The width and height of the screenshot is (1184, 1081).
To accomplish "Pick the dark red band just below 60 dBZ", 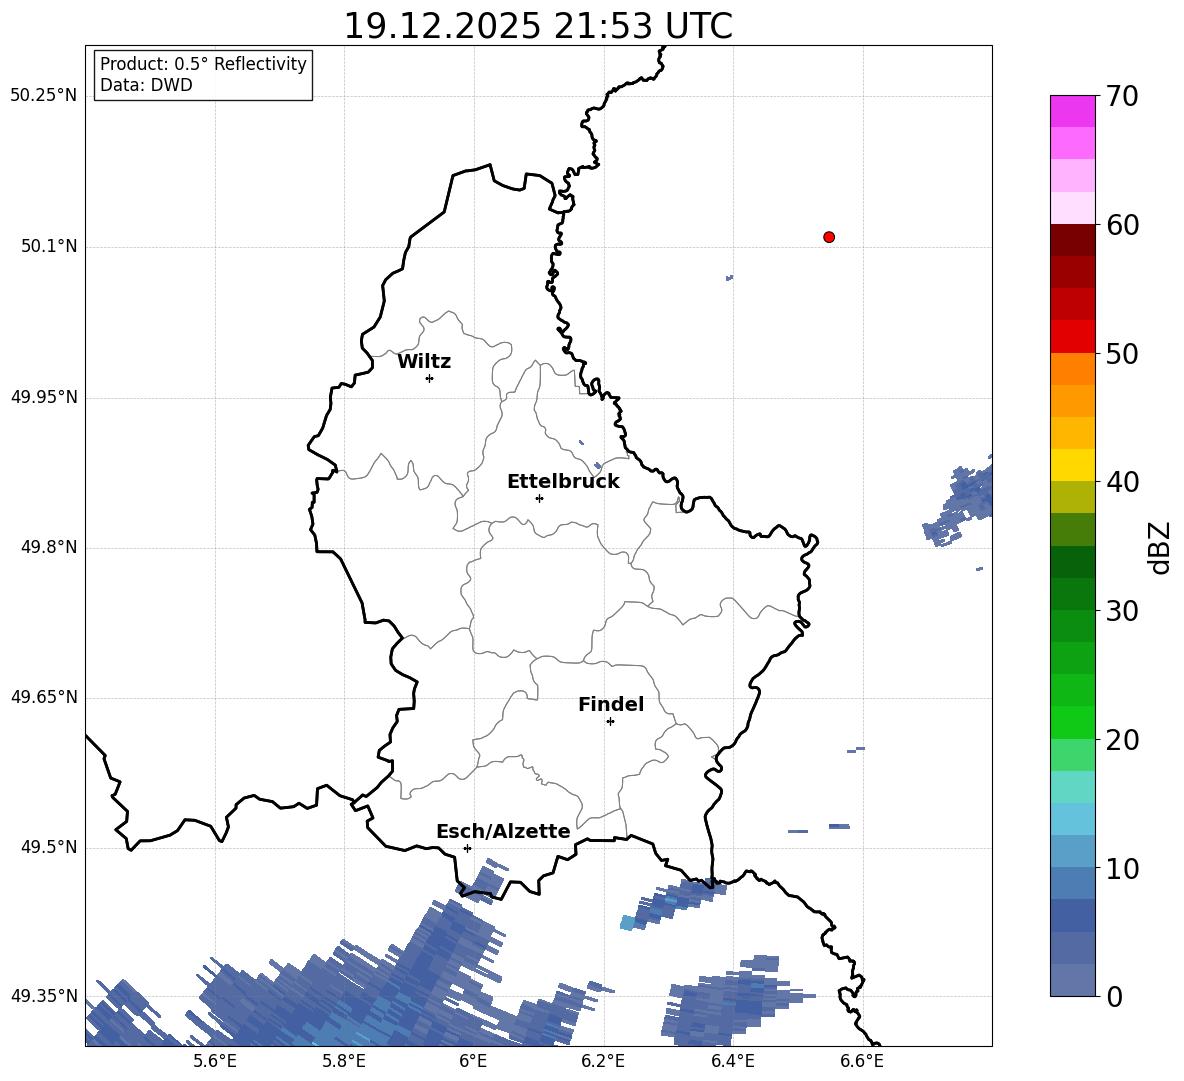I will point(1072,240).
